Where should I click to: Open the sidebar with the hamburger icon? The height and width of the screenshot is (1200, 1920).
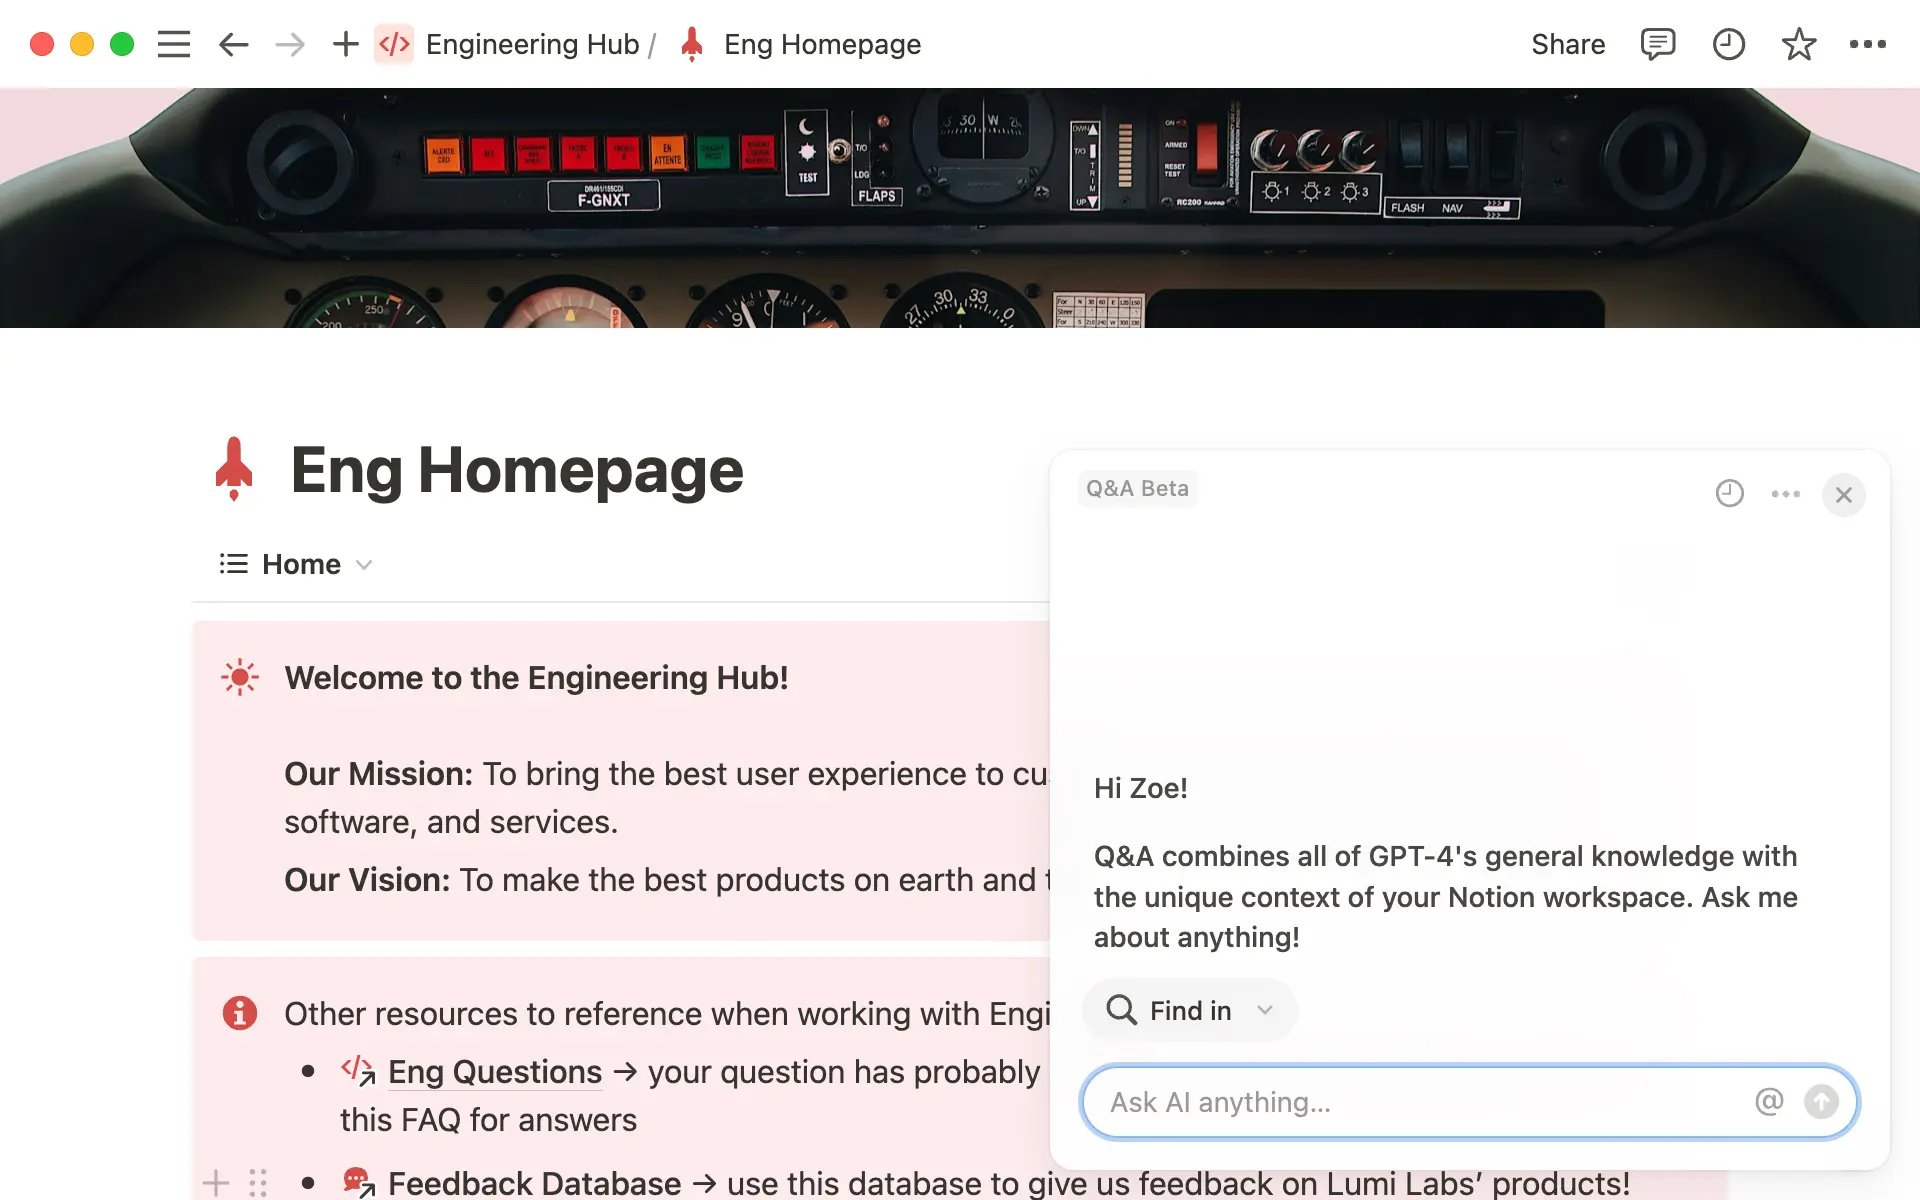173,43
